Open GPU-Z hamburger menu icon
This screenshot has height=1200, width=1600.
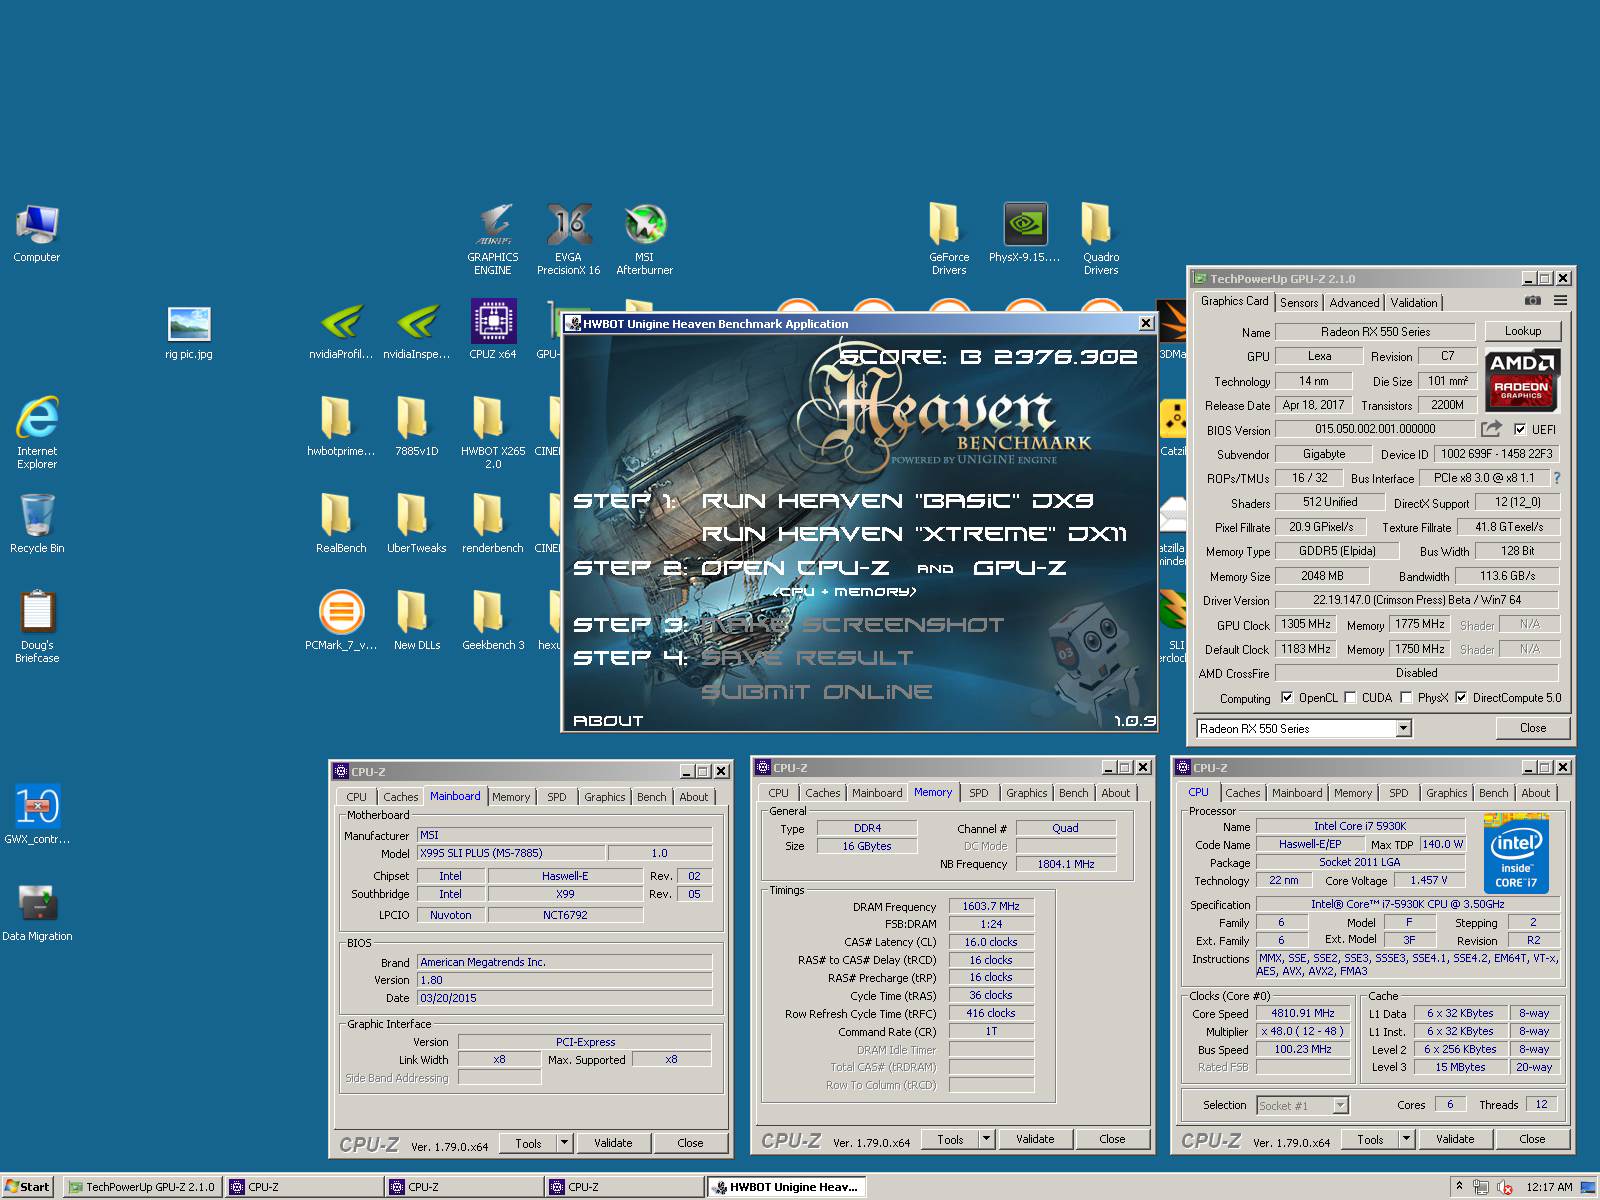click(x=1560, y=300)
